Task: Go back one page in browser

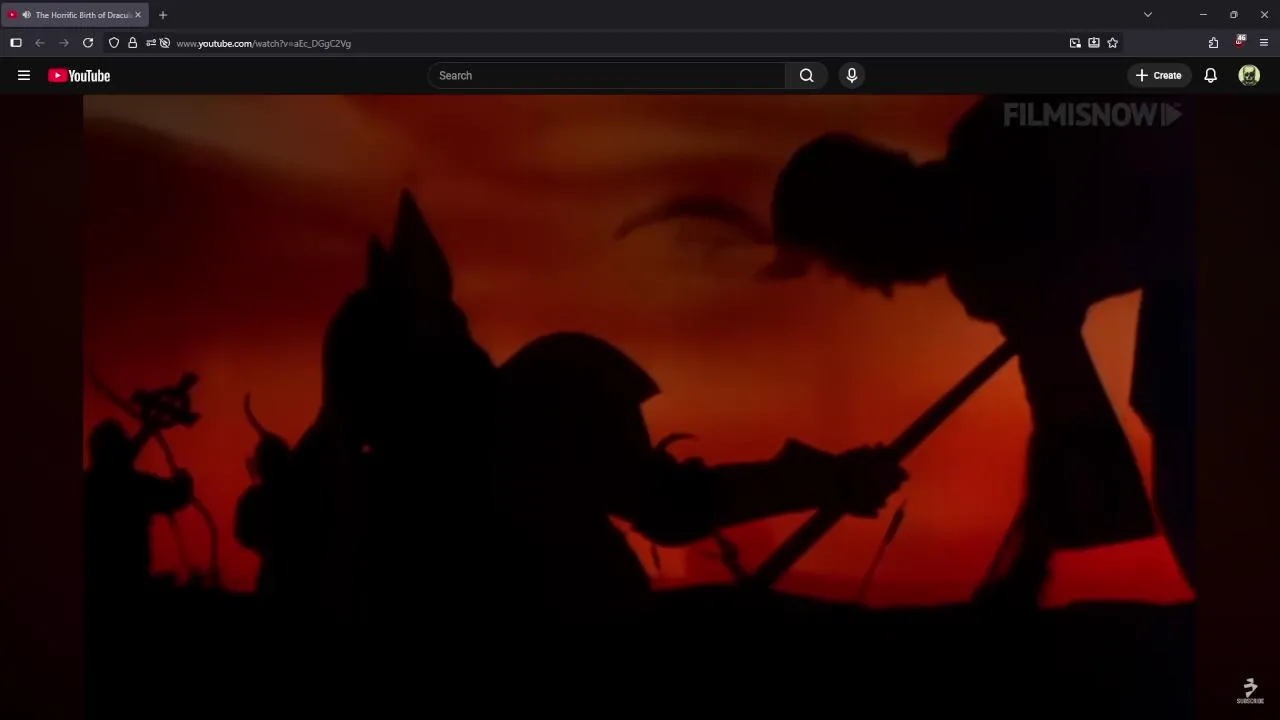Action: tap(40, 43)
